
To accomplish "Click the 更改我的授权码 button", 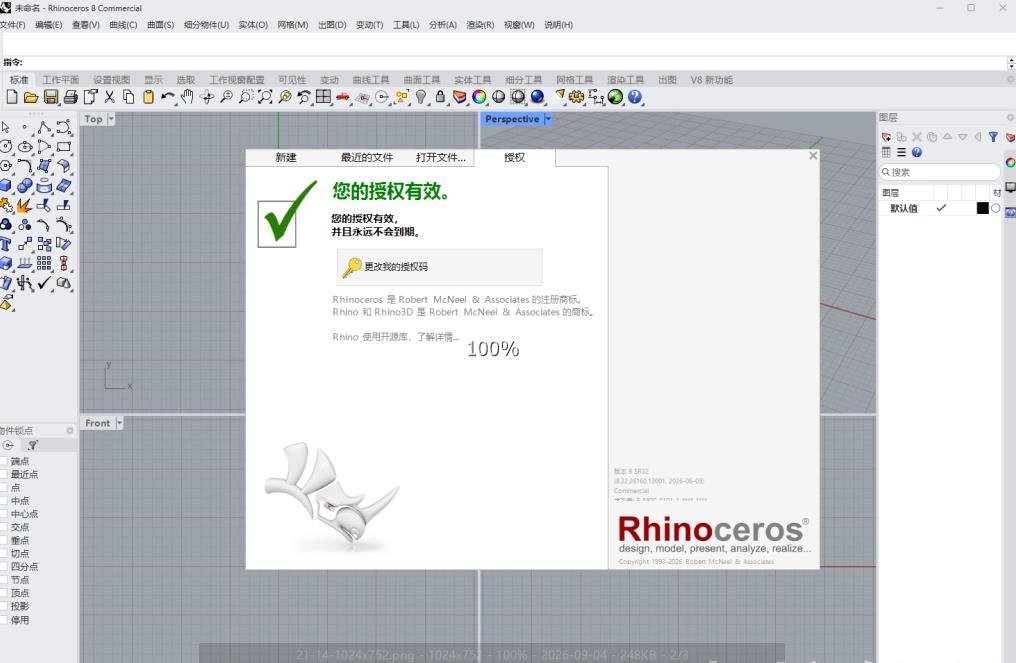I will 439,266.
